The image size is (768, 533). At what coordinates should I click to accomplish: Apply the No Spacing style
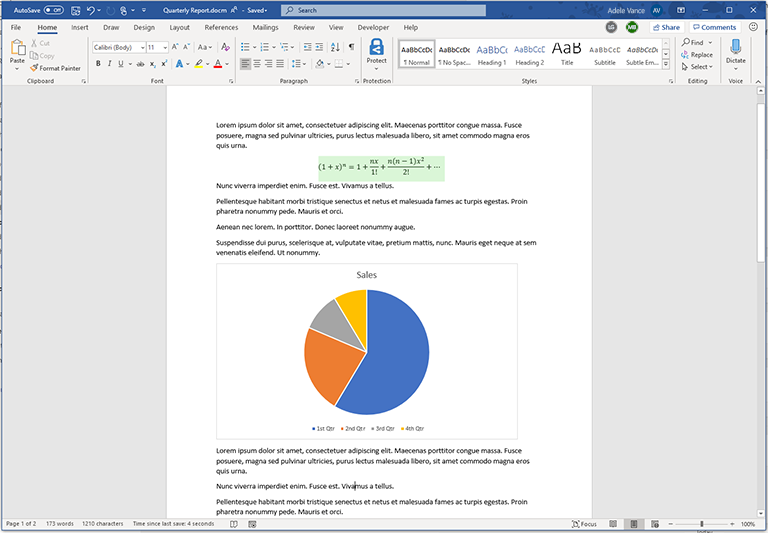click(454, 54)
